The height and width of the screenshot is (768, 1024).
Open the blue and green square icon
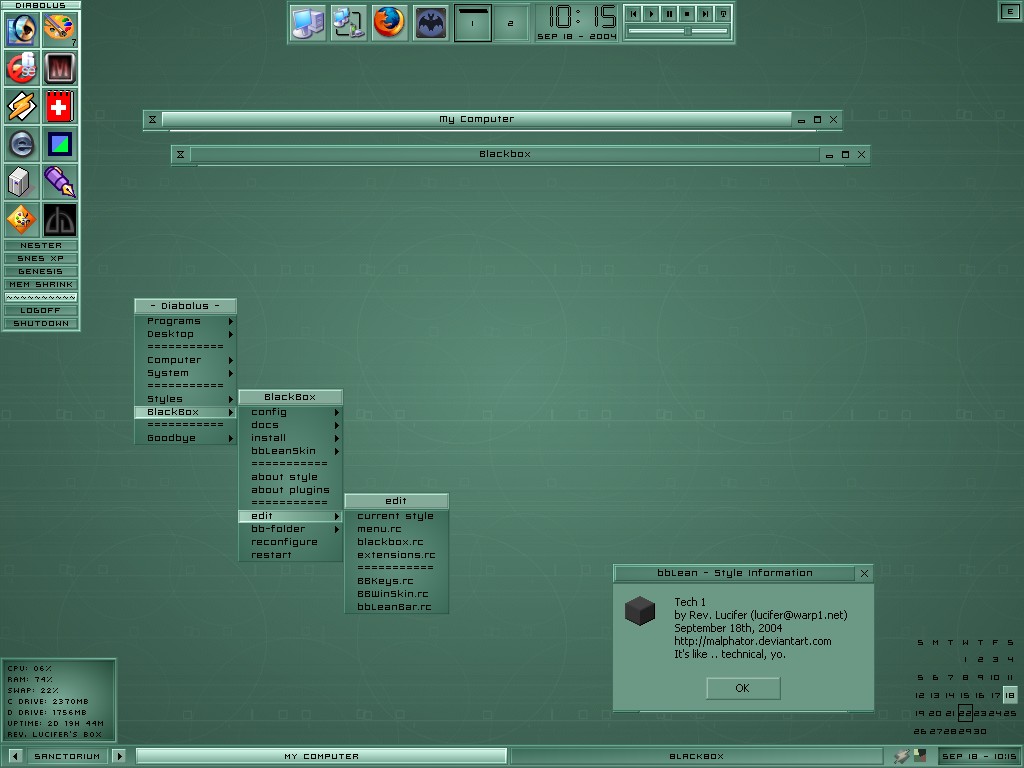pos(59,144)
